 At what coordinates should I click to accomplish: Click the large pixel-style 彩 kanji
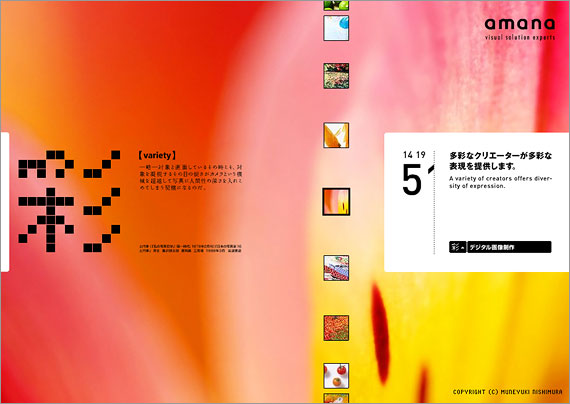(69, 201)
